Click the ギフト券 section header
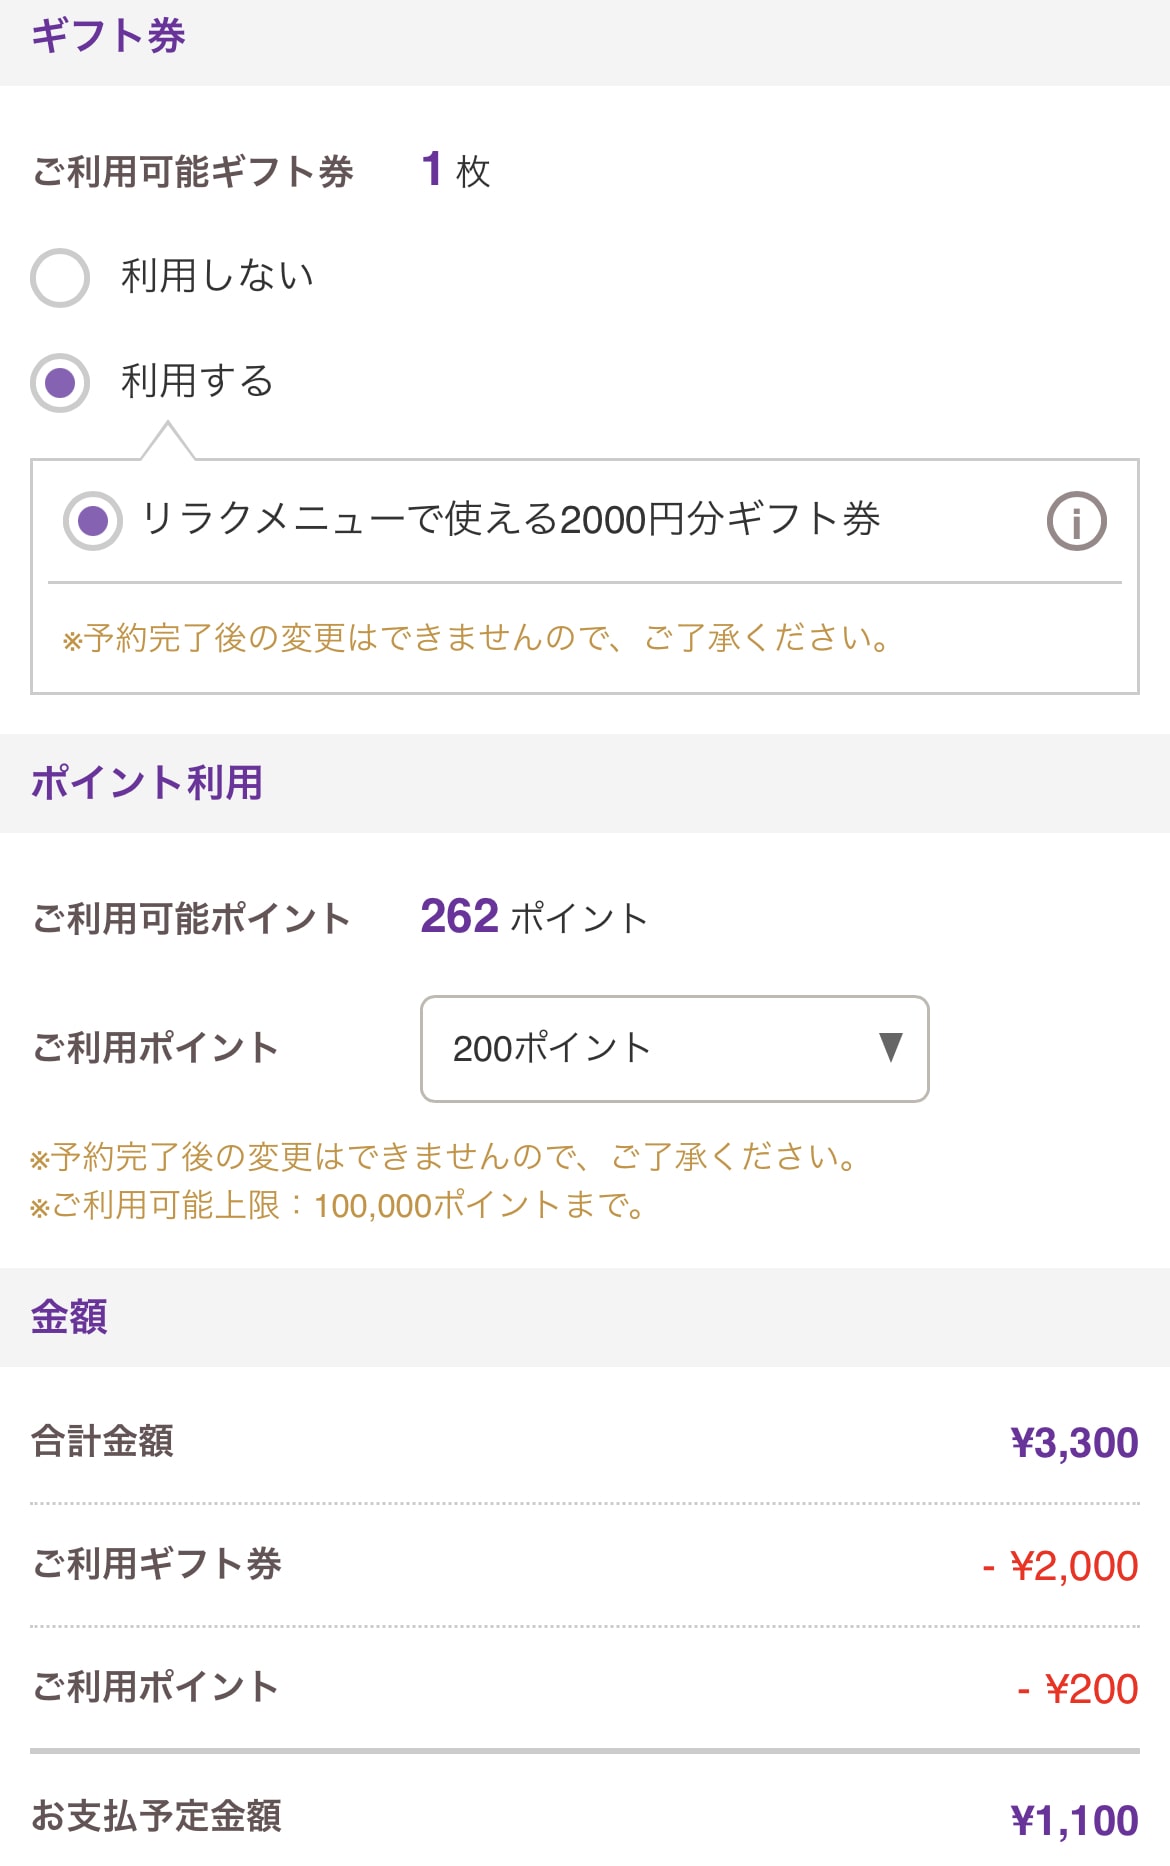Image resolution: width=1170 pixels, height=1866 pixels. 108,36
